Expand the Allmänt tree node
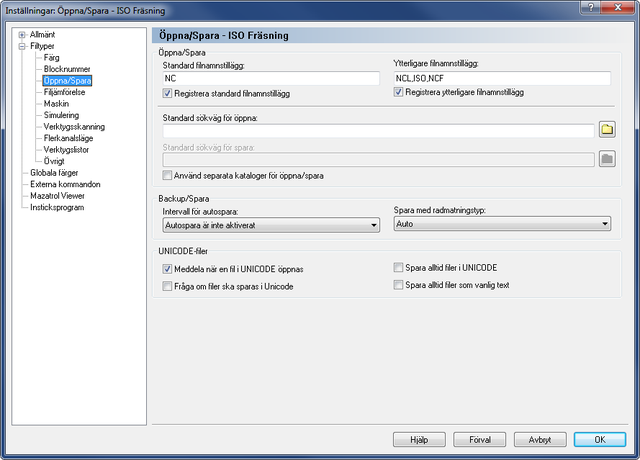This screenshot has height=460, width=640. (22, 35)
